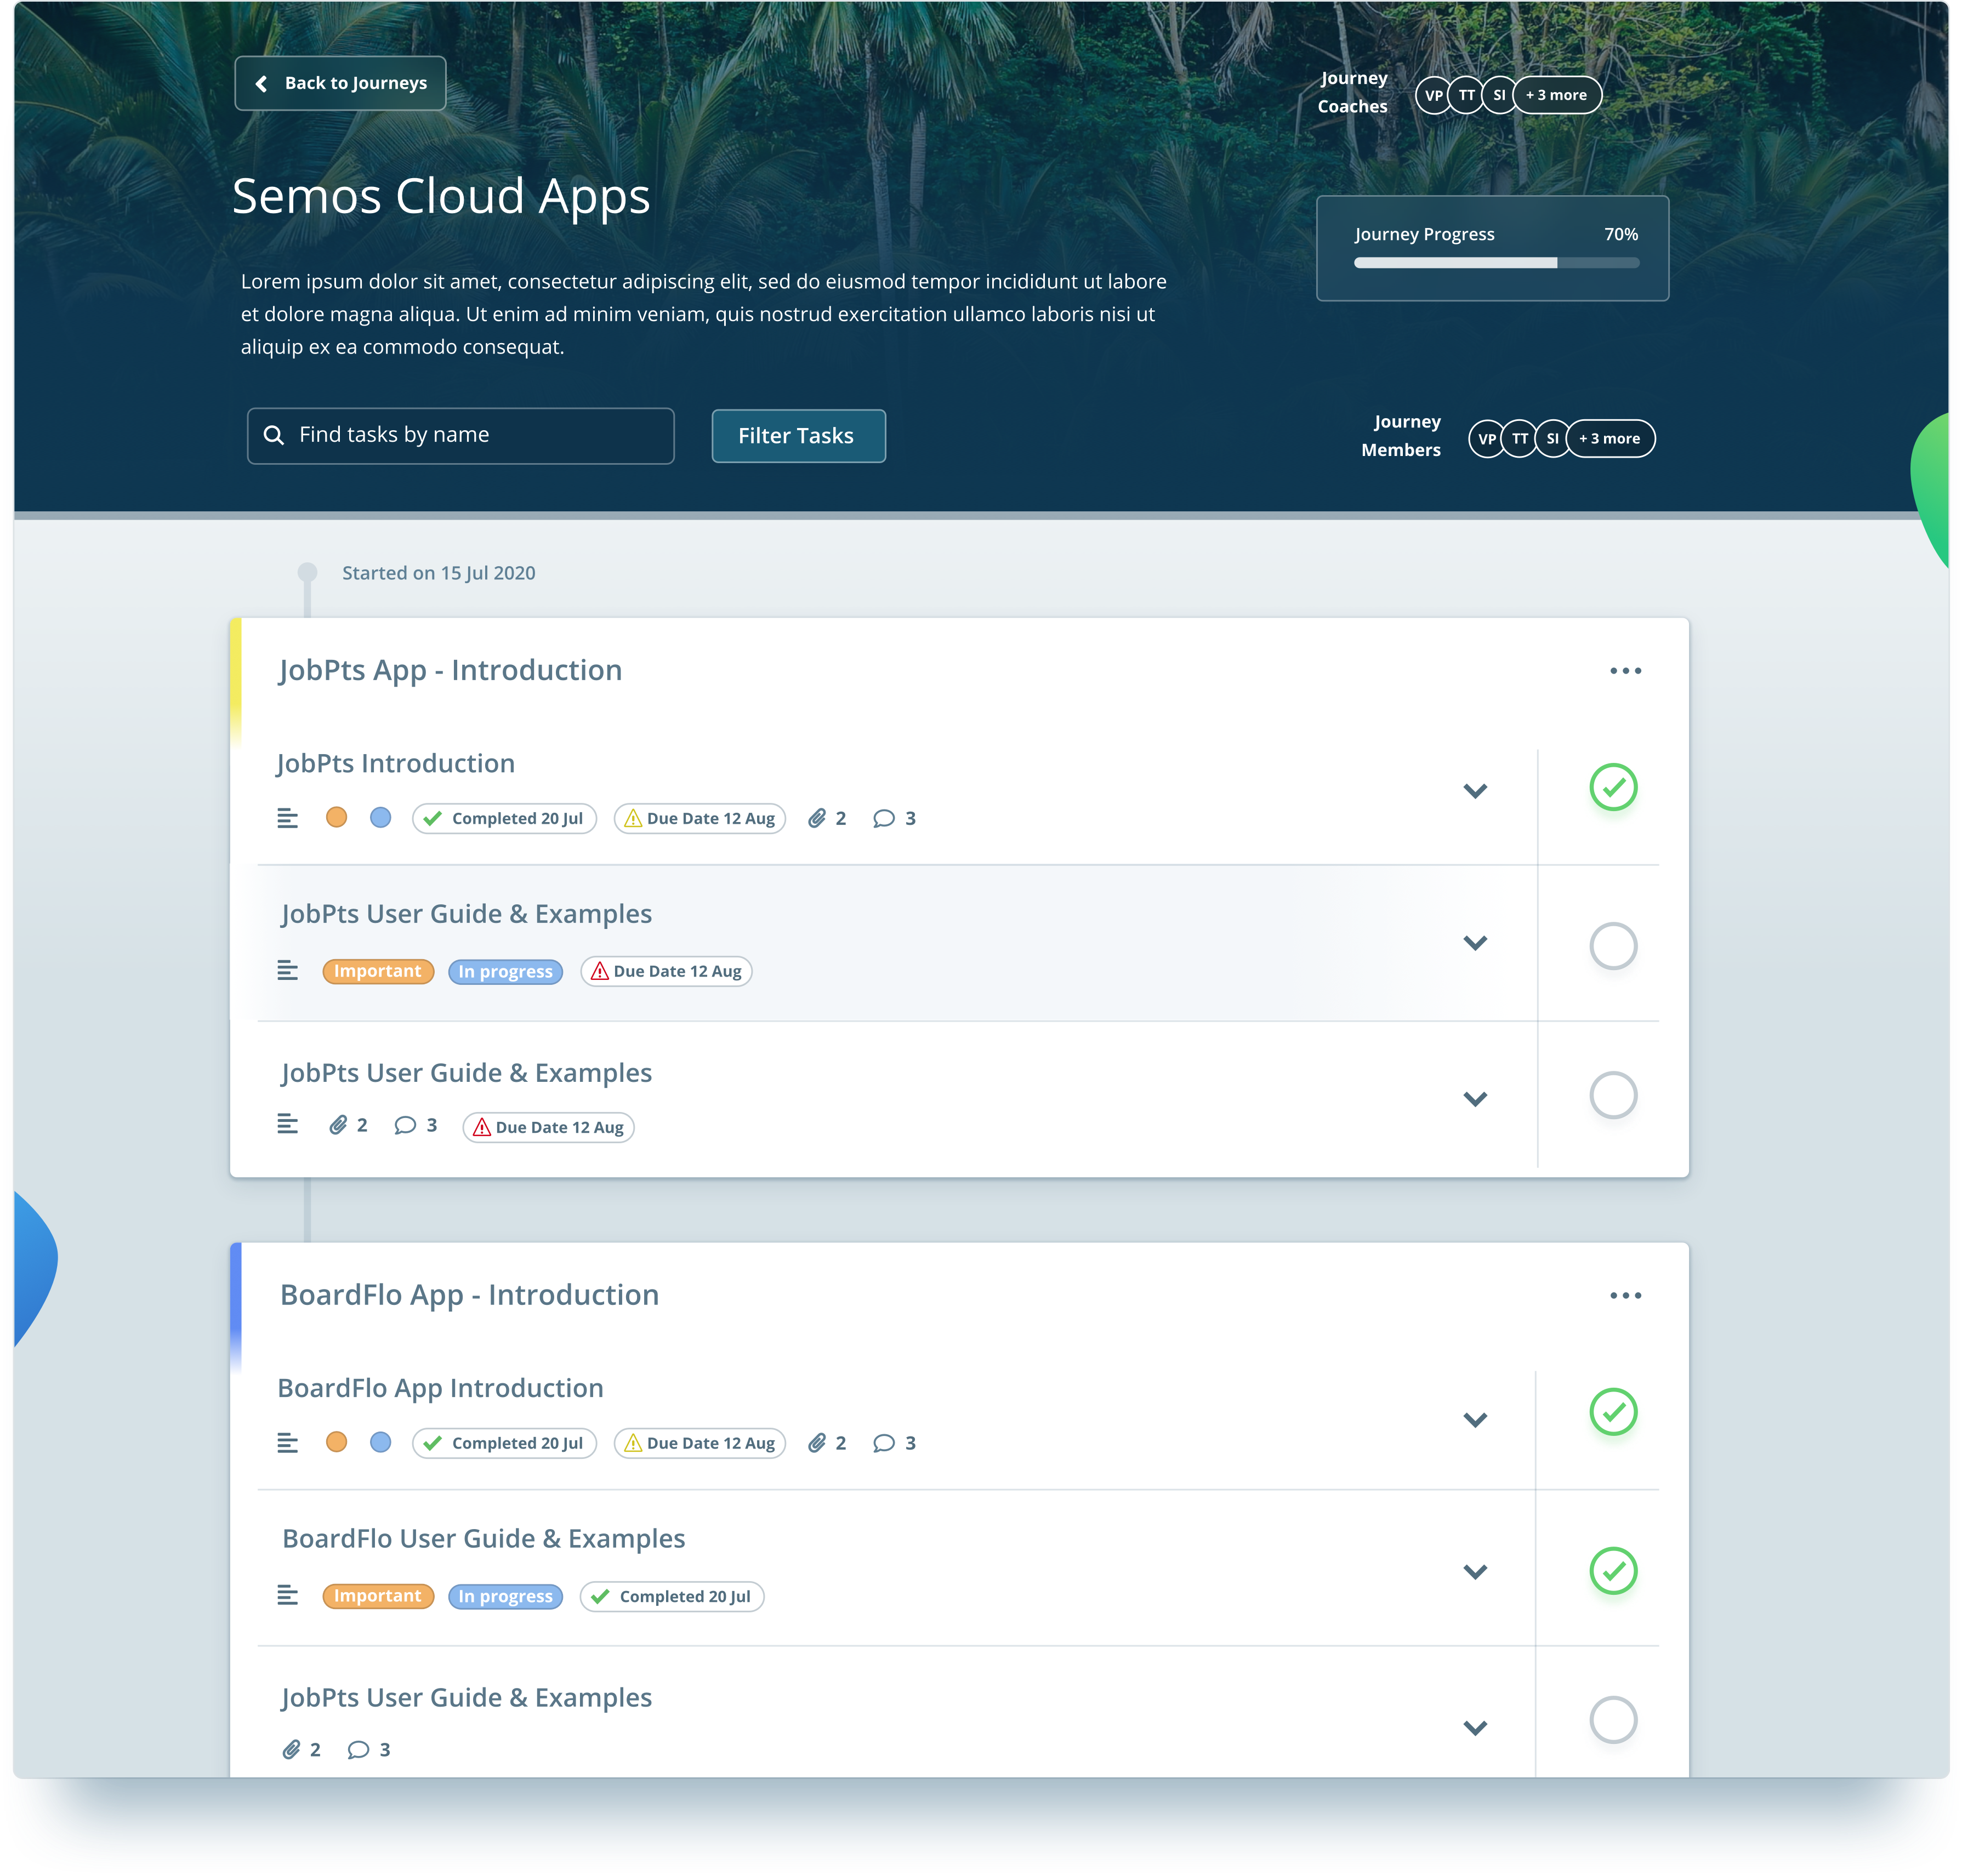Click the TT avatar in Journey Coaches
1962x1876 pixels.
pyautogui.click(x=1466, y=95)
